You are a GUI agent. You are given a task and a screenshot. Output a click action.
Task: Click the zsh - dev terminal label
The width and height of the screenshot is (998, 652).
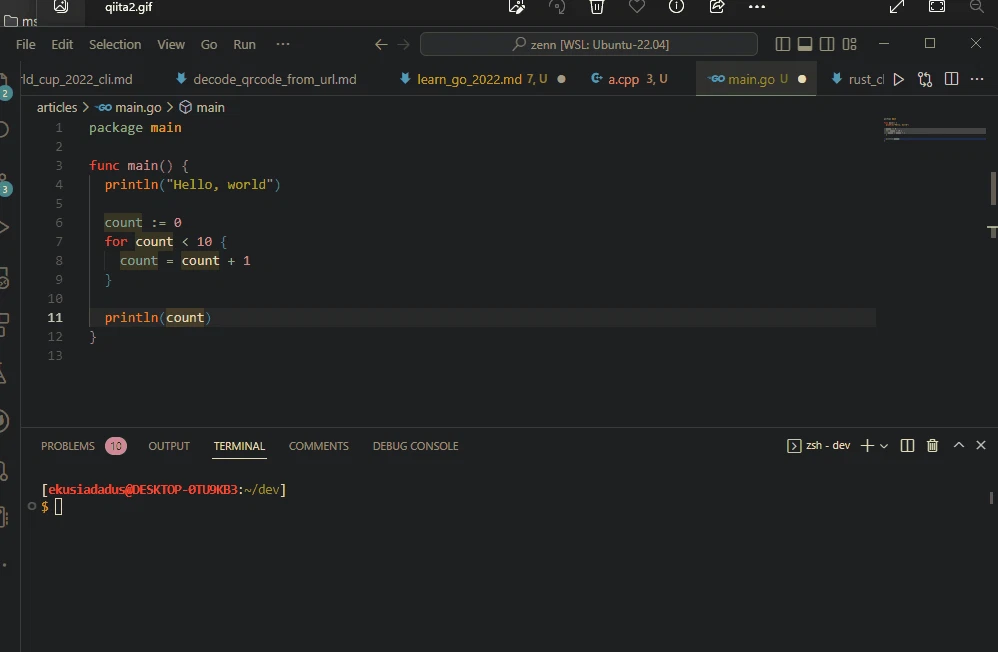[x=819, y=446]
